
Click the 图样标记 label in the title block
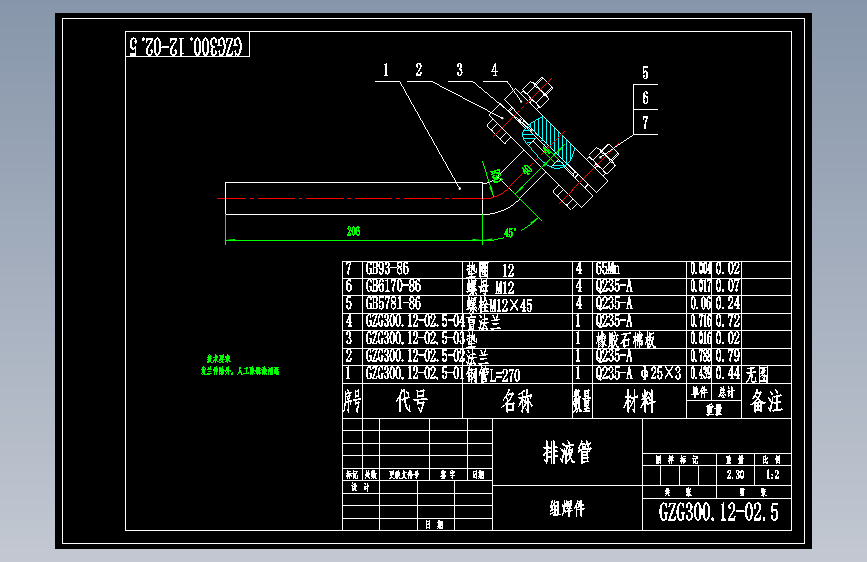(x=677, y=460)
